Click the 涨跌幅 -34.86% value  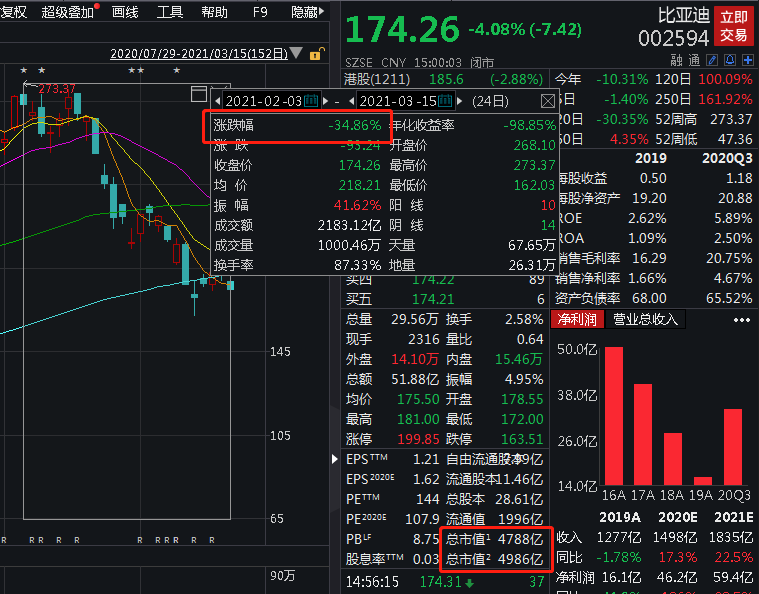(355, 125)
